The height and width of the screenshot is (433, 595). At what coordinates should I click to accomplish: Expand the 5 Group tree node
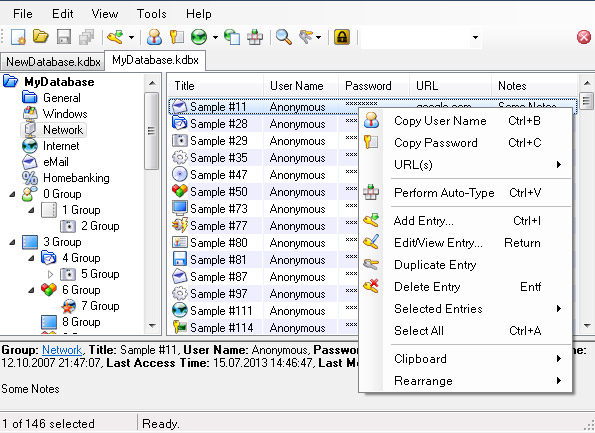pos(50,274)
